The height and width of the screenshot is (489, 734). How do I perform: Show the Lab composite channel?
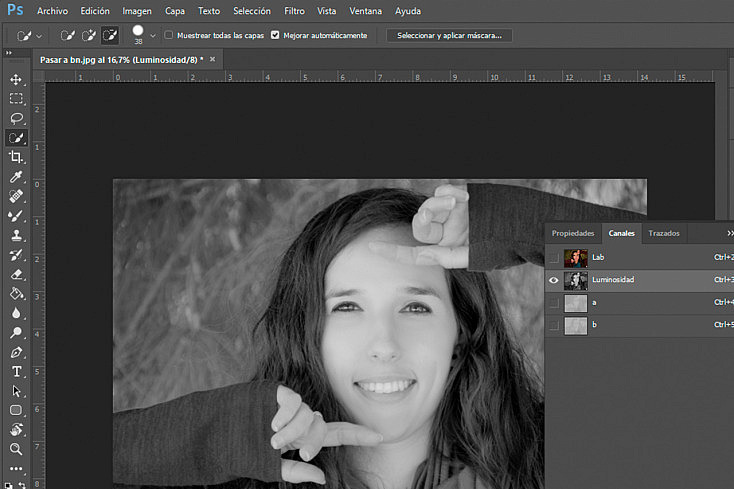(554, 257)
